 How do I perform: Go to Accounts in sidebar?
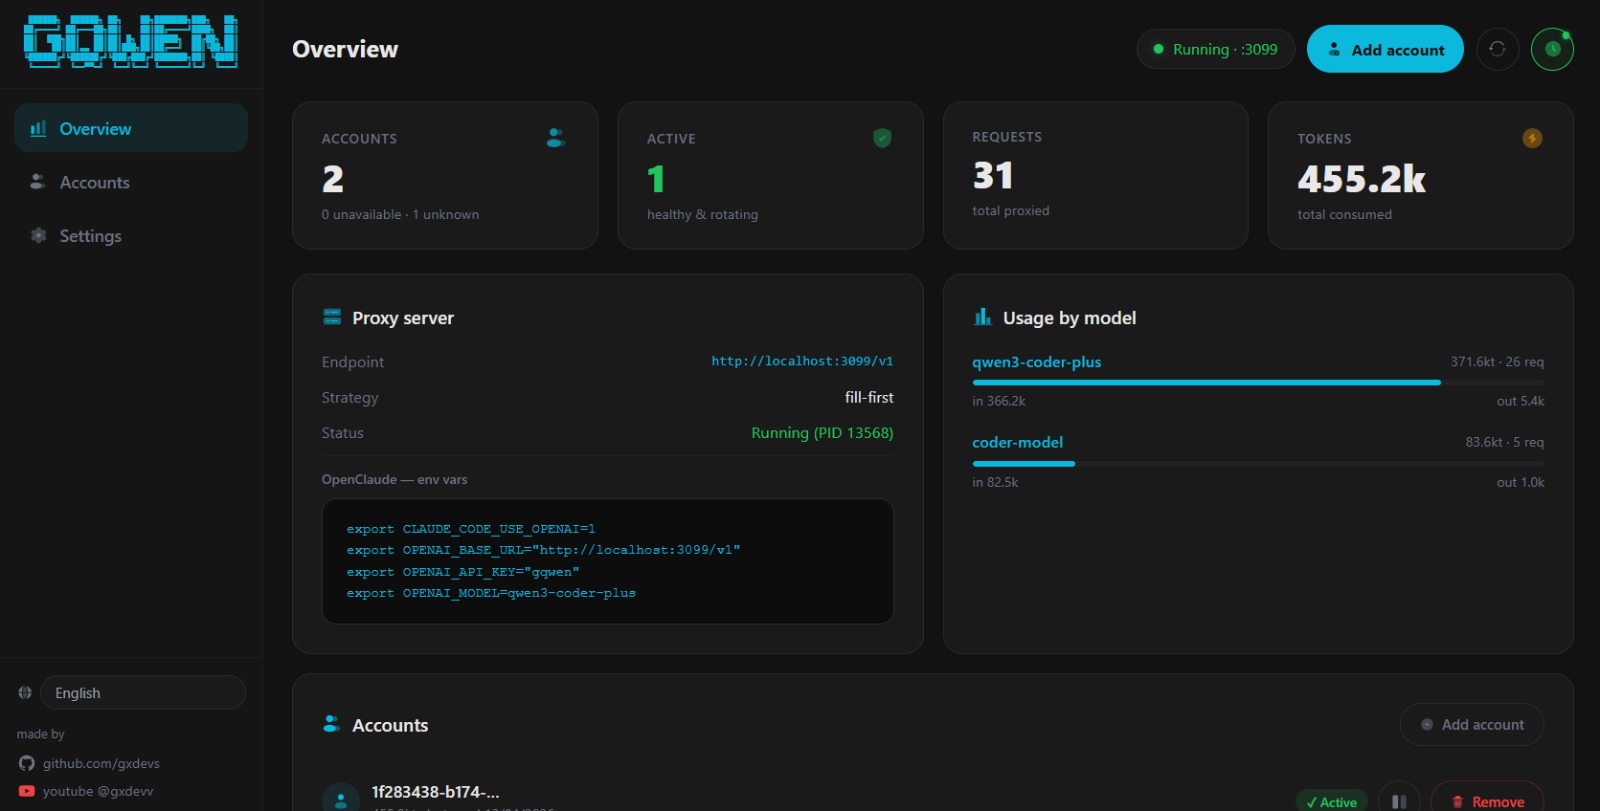click(x=131, y=182)
